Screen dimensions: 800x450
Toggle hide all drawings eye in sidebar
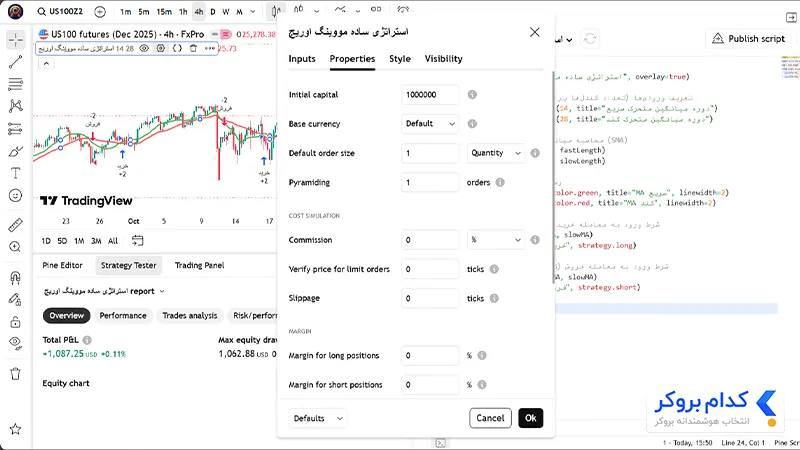click(15, 343)
